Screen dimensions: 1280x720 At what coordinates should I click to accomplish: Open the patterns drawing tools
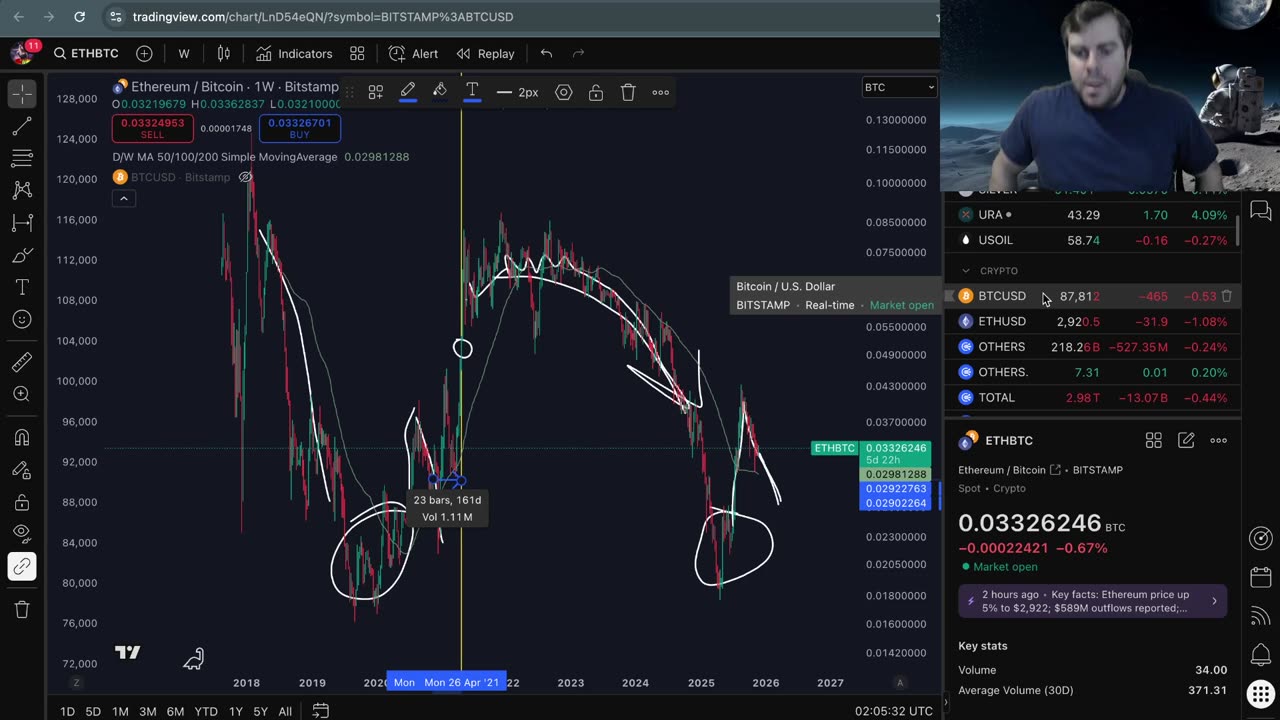[x=22, y=190]
